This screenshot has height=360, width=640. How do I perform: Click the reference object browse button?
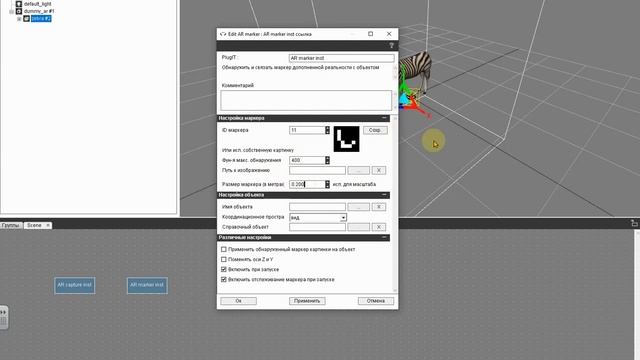pyautogui.click(x=358, y=227)
